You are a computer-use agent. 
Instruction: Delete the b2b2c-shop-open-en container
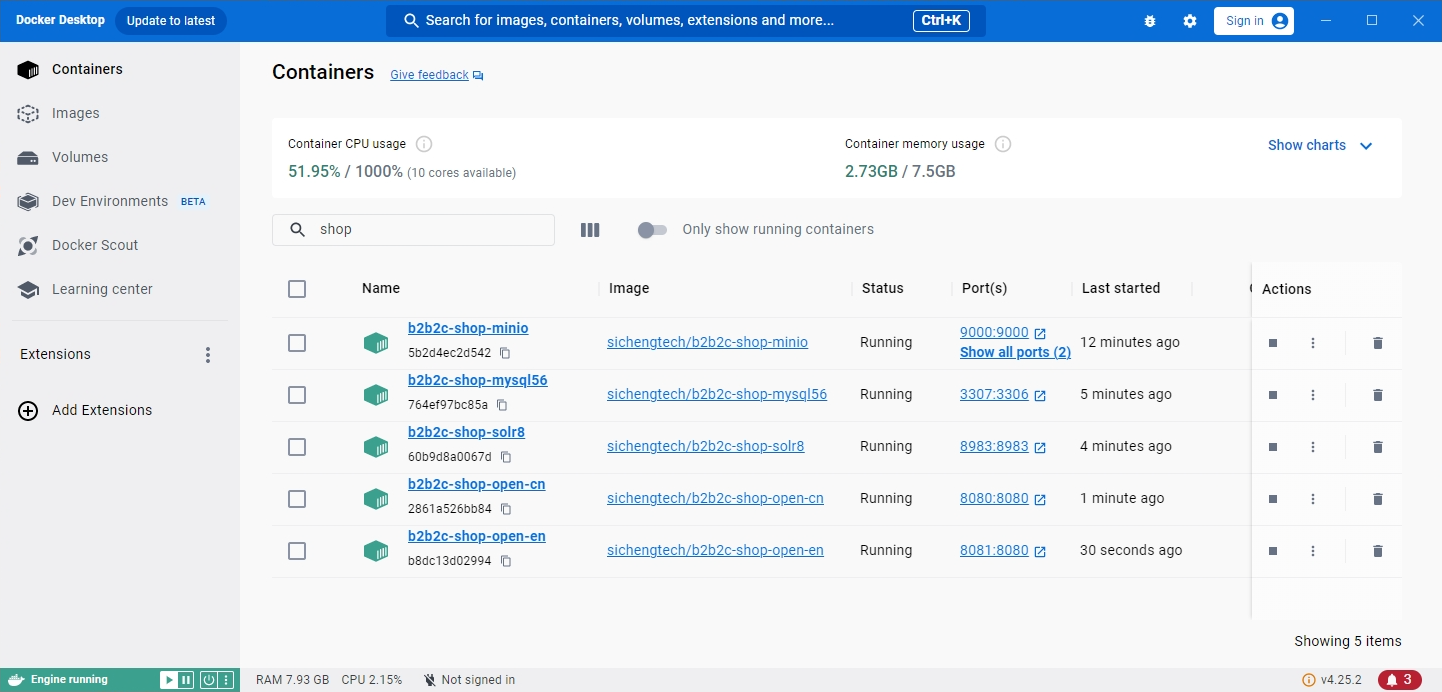coord(1377,551)
